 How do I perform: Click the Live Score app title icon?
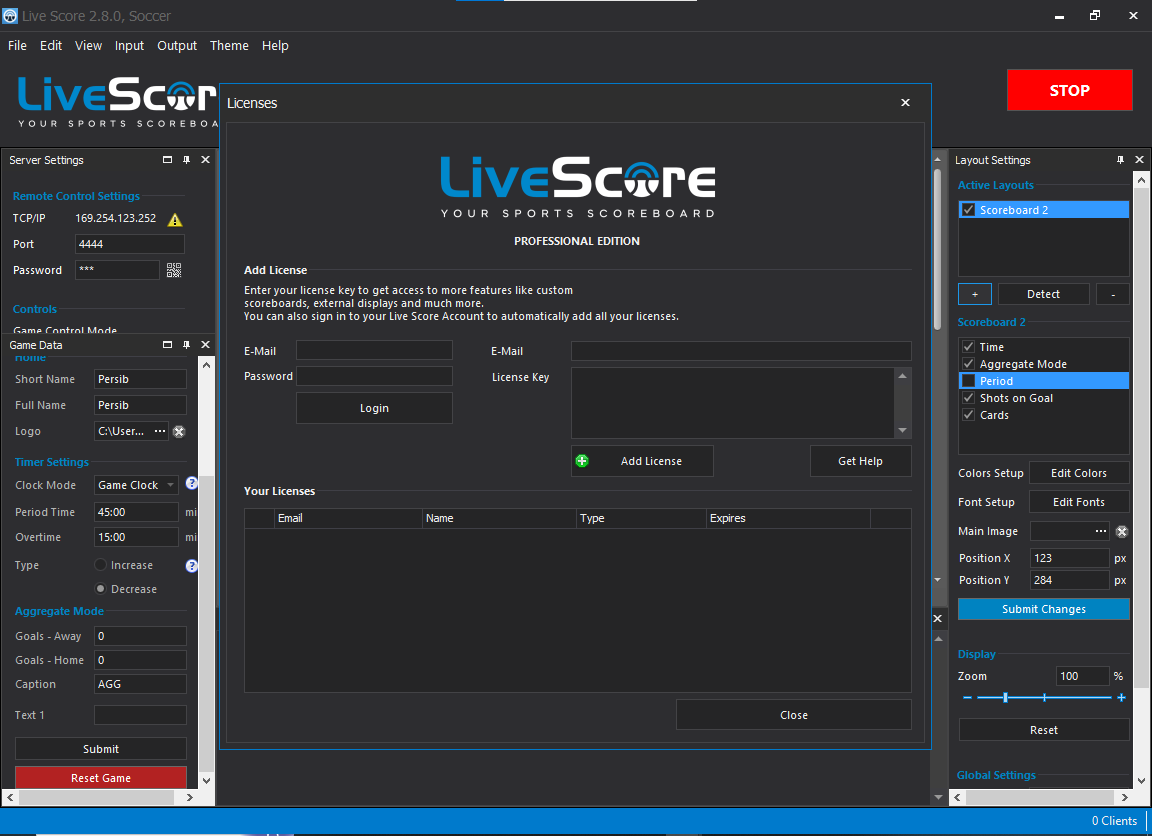pyautogui.click(x=10, y=15)
